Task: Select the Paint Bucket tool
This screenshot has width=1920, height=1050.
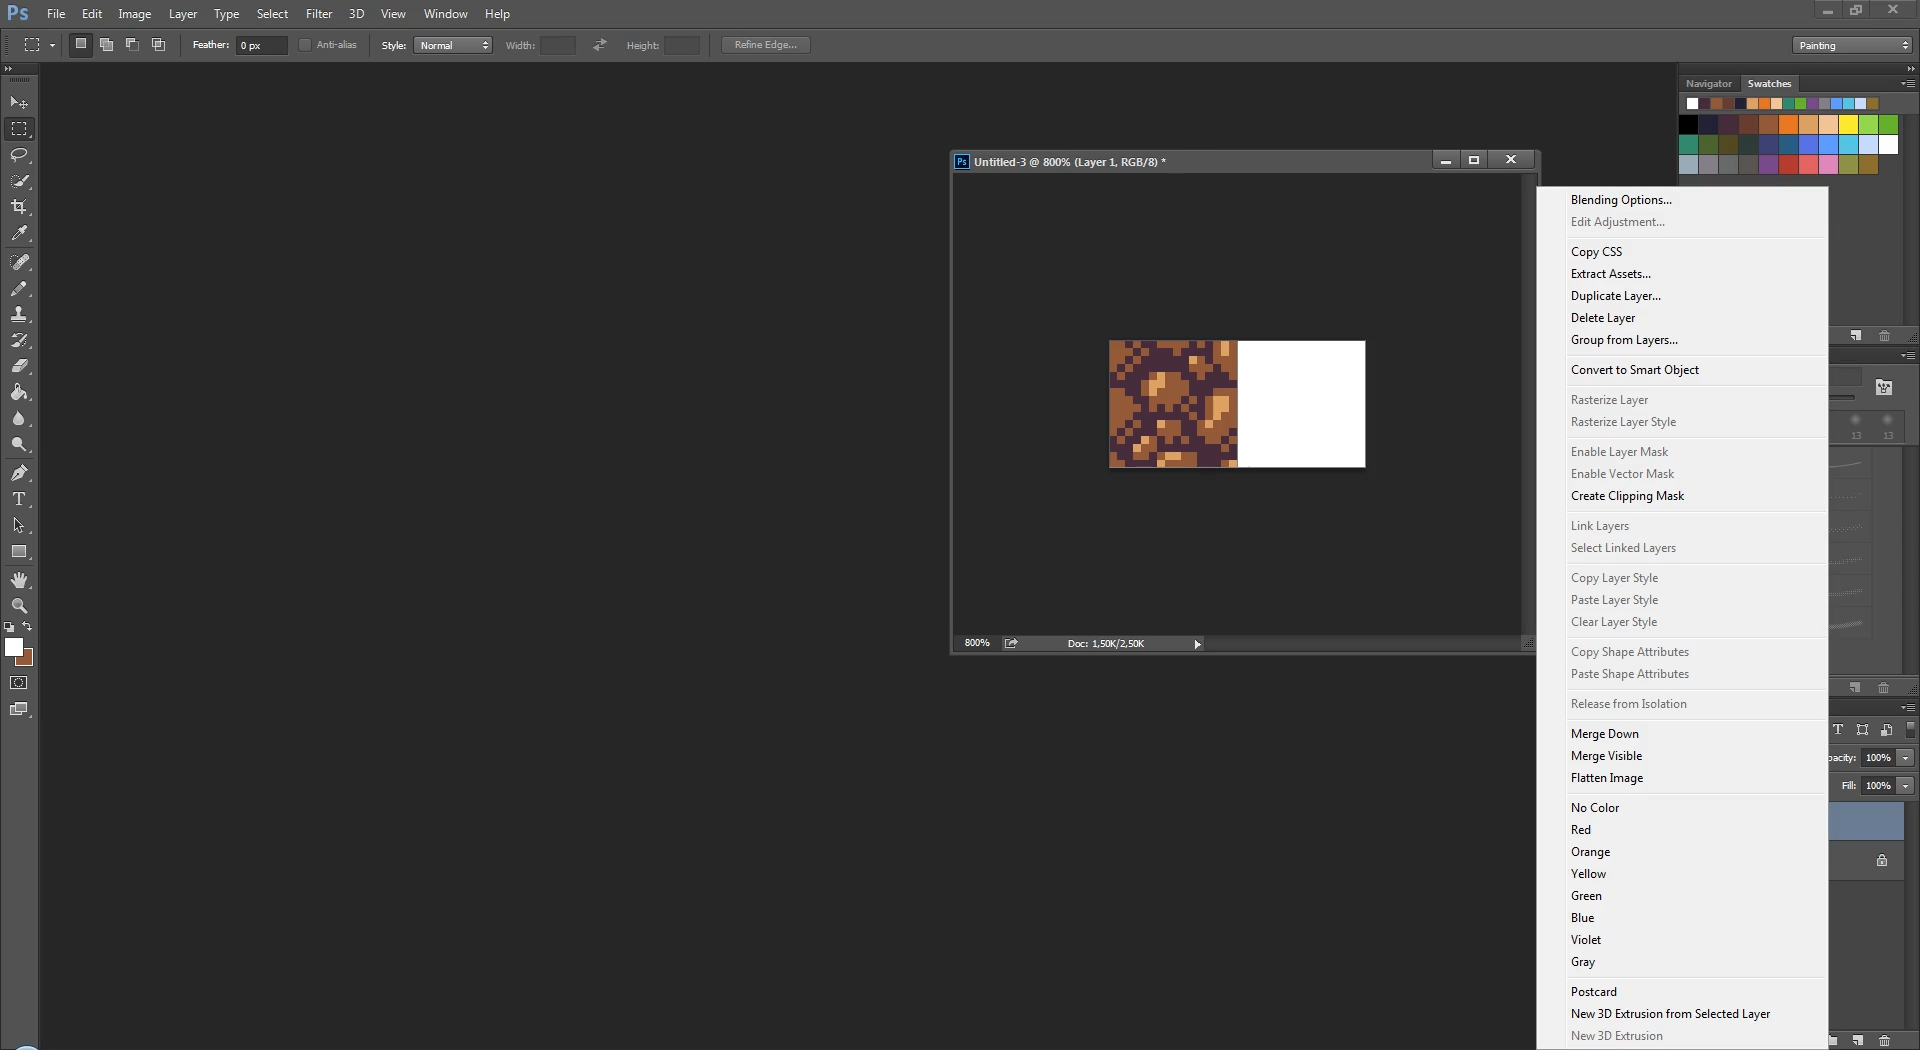Action: pos(19,392)
